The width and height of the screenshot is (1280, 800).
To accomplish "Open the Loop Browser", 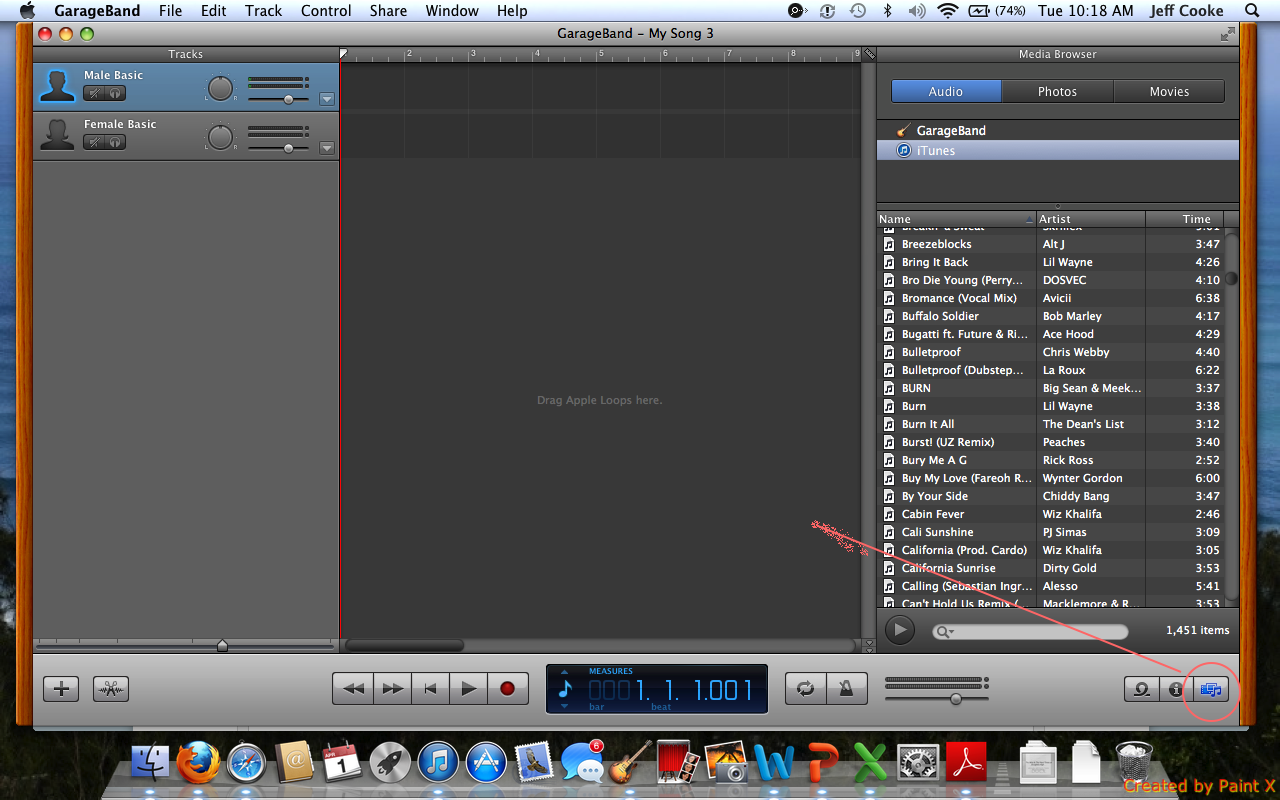I will click(x=1141, y=689).
